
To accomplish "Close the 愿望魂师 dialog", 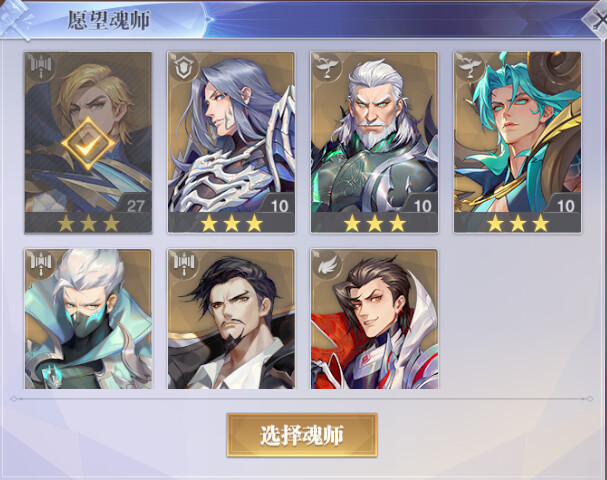I will 596,19.
